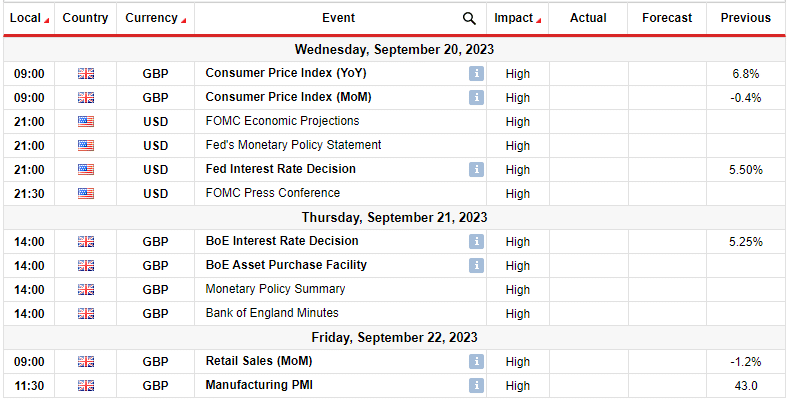Open info icon for Consumer Price Index (MoM)
The width and height of the screenshot is (788, 400).
pyautogui.click(x=476, y=97)
